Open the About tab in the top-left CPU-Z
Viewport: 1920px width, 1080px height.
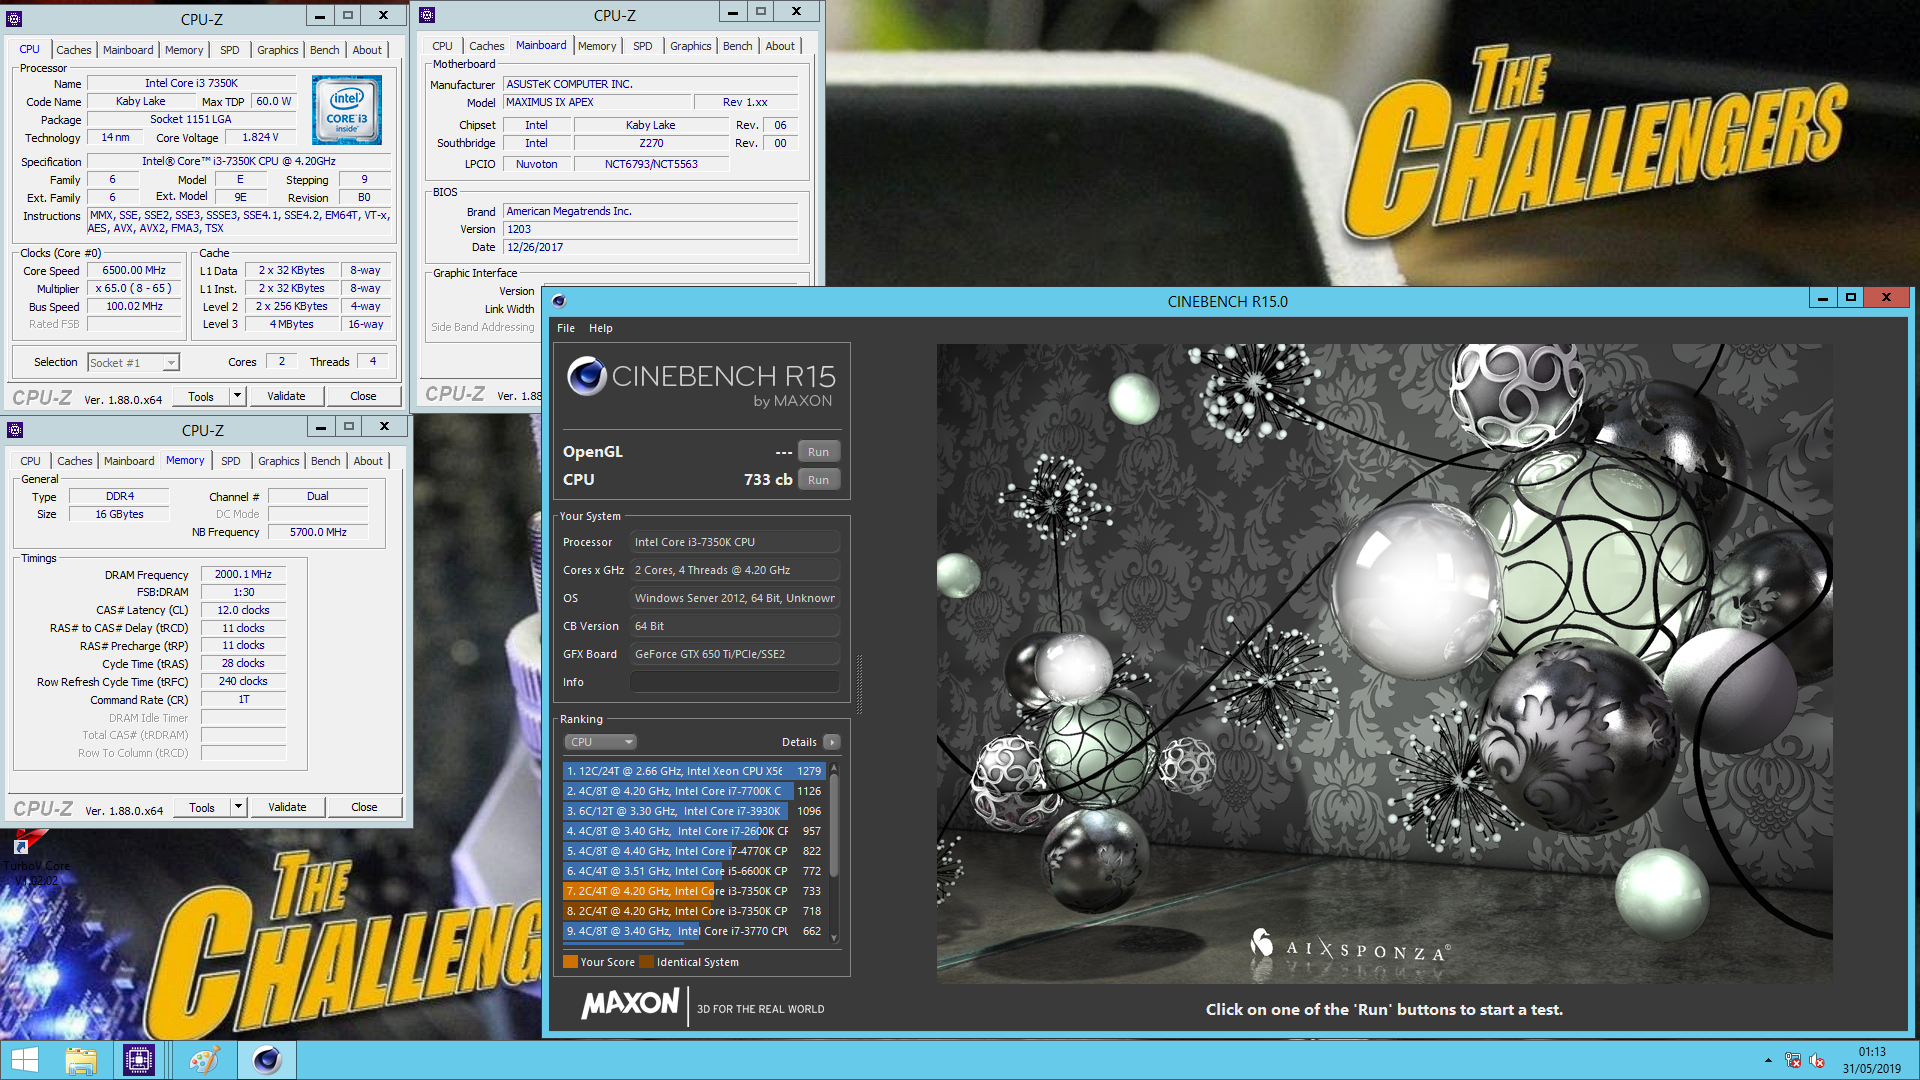[367, 50]
